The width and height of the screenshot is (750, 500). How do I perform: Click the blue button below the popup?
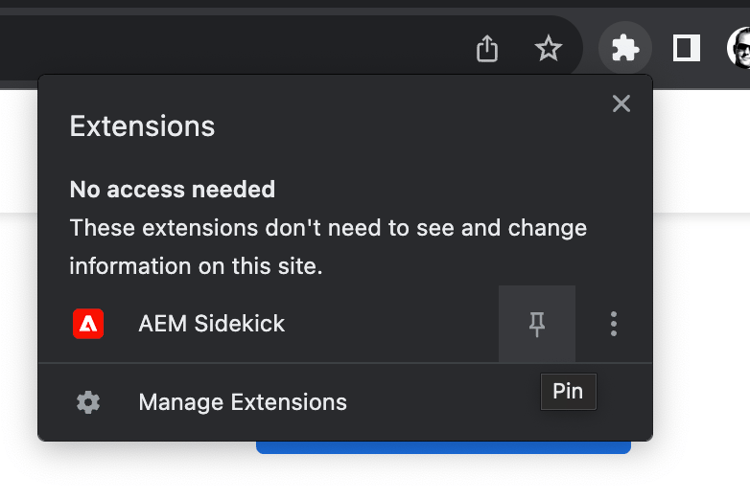point(443,447)
